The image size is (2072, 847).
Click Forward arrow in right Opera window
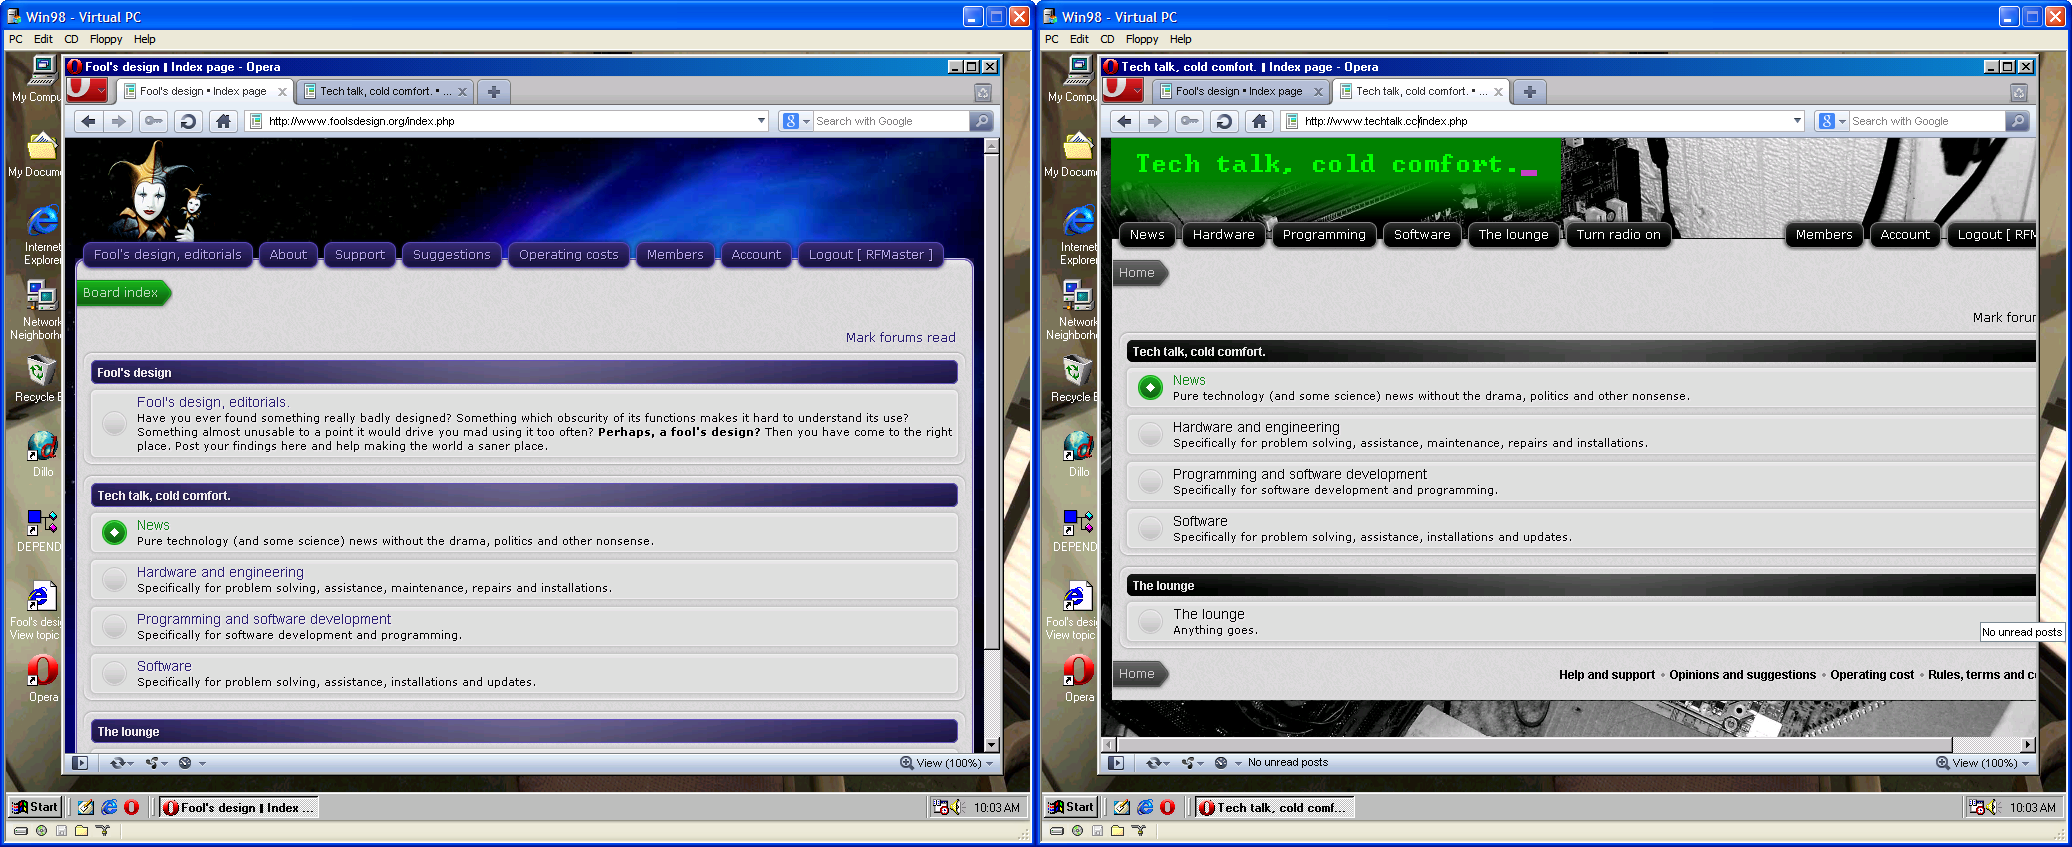1155,121
